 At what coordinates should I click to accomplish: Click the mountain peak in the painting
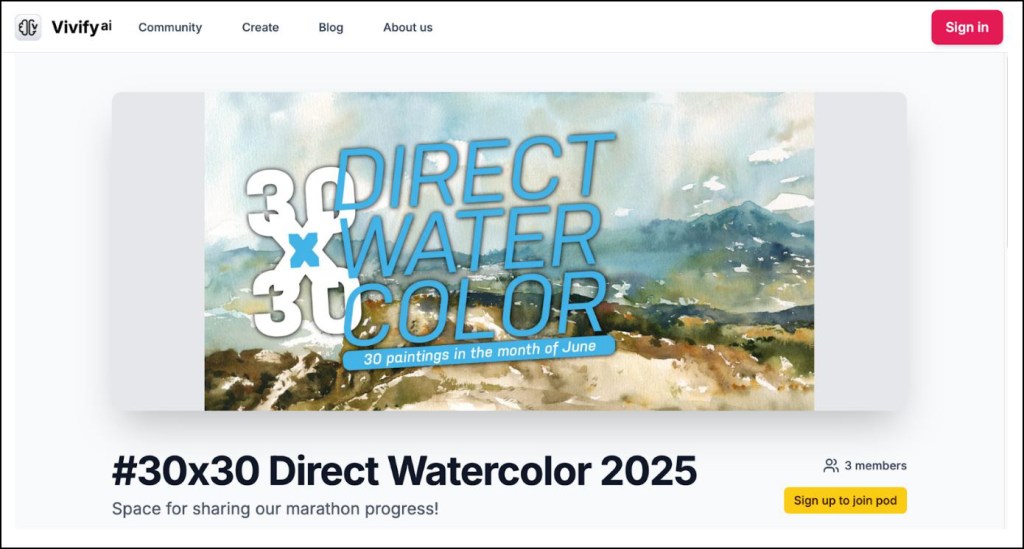point(746,210)
